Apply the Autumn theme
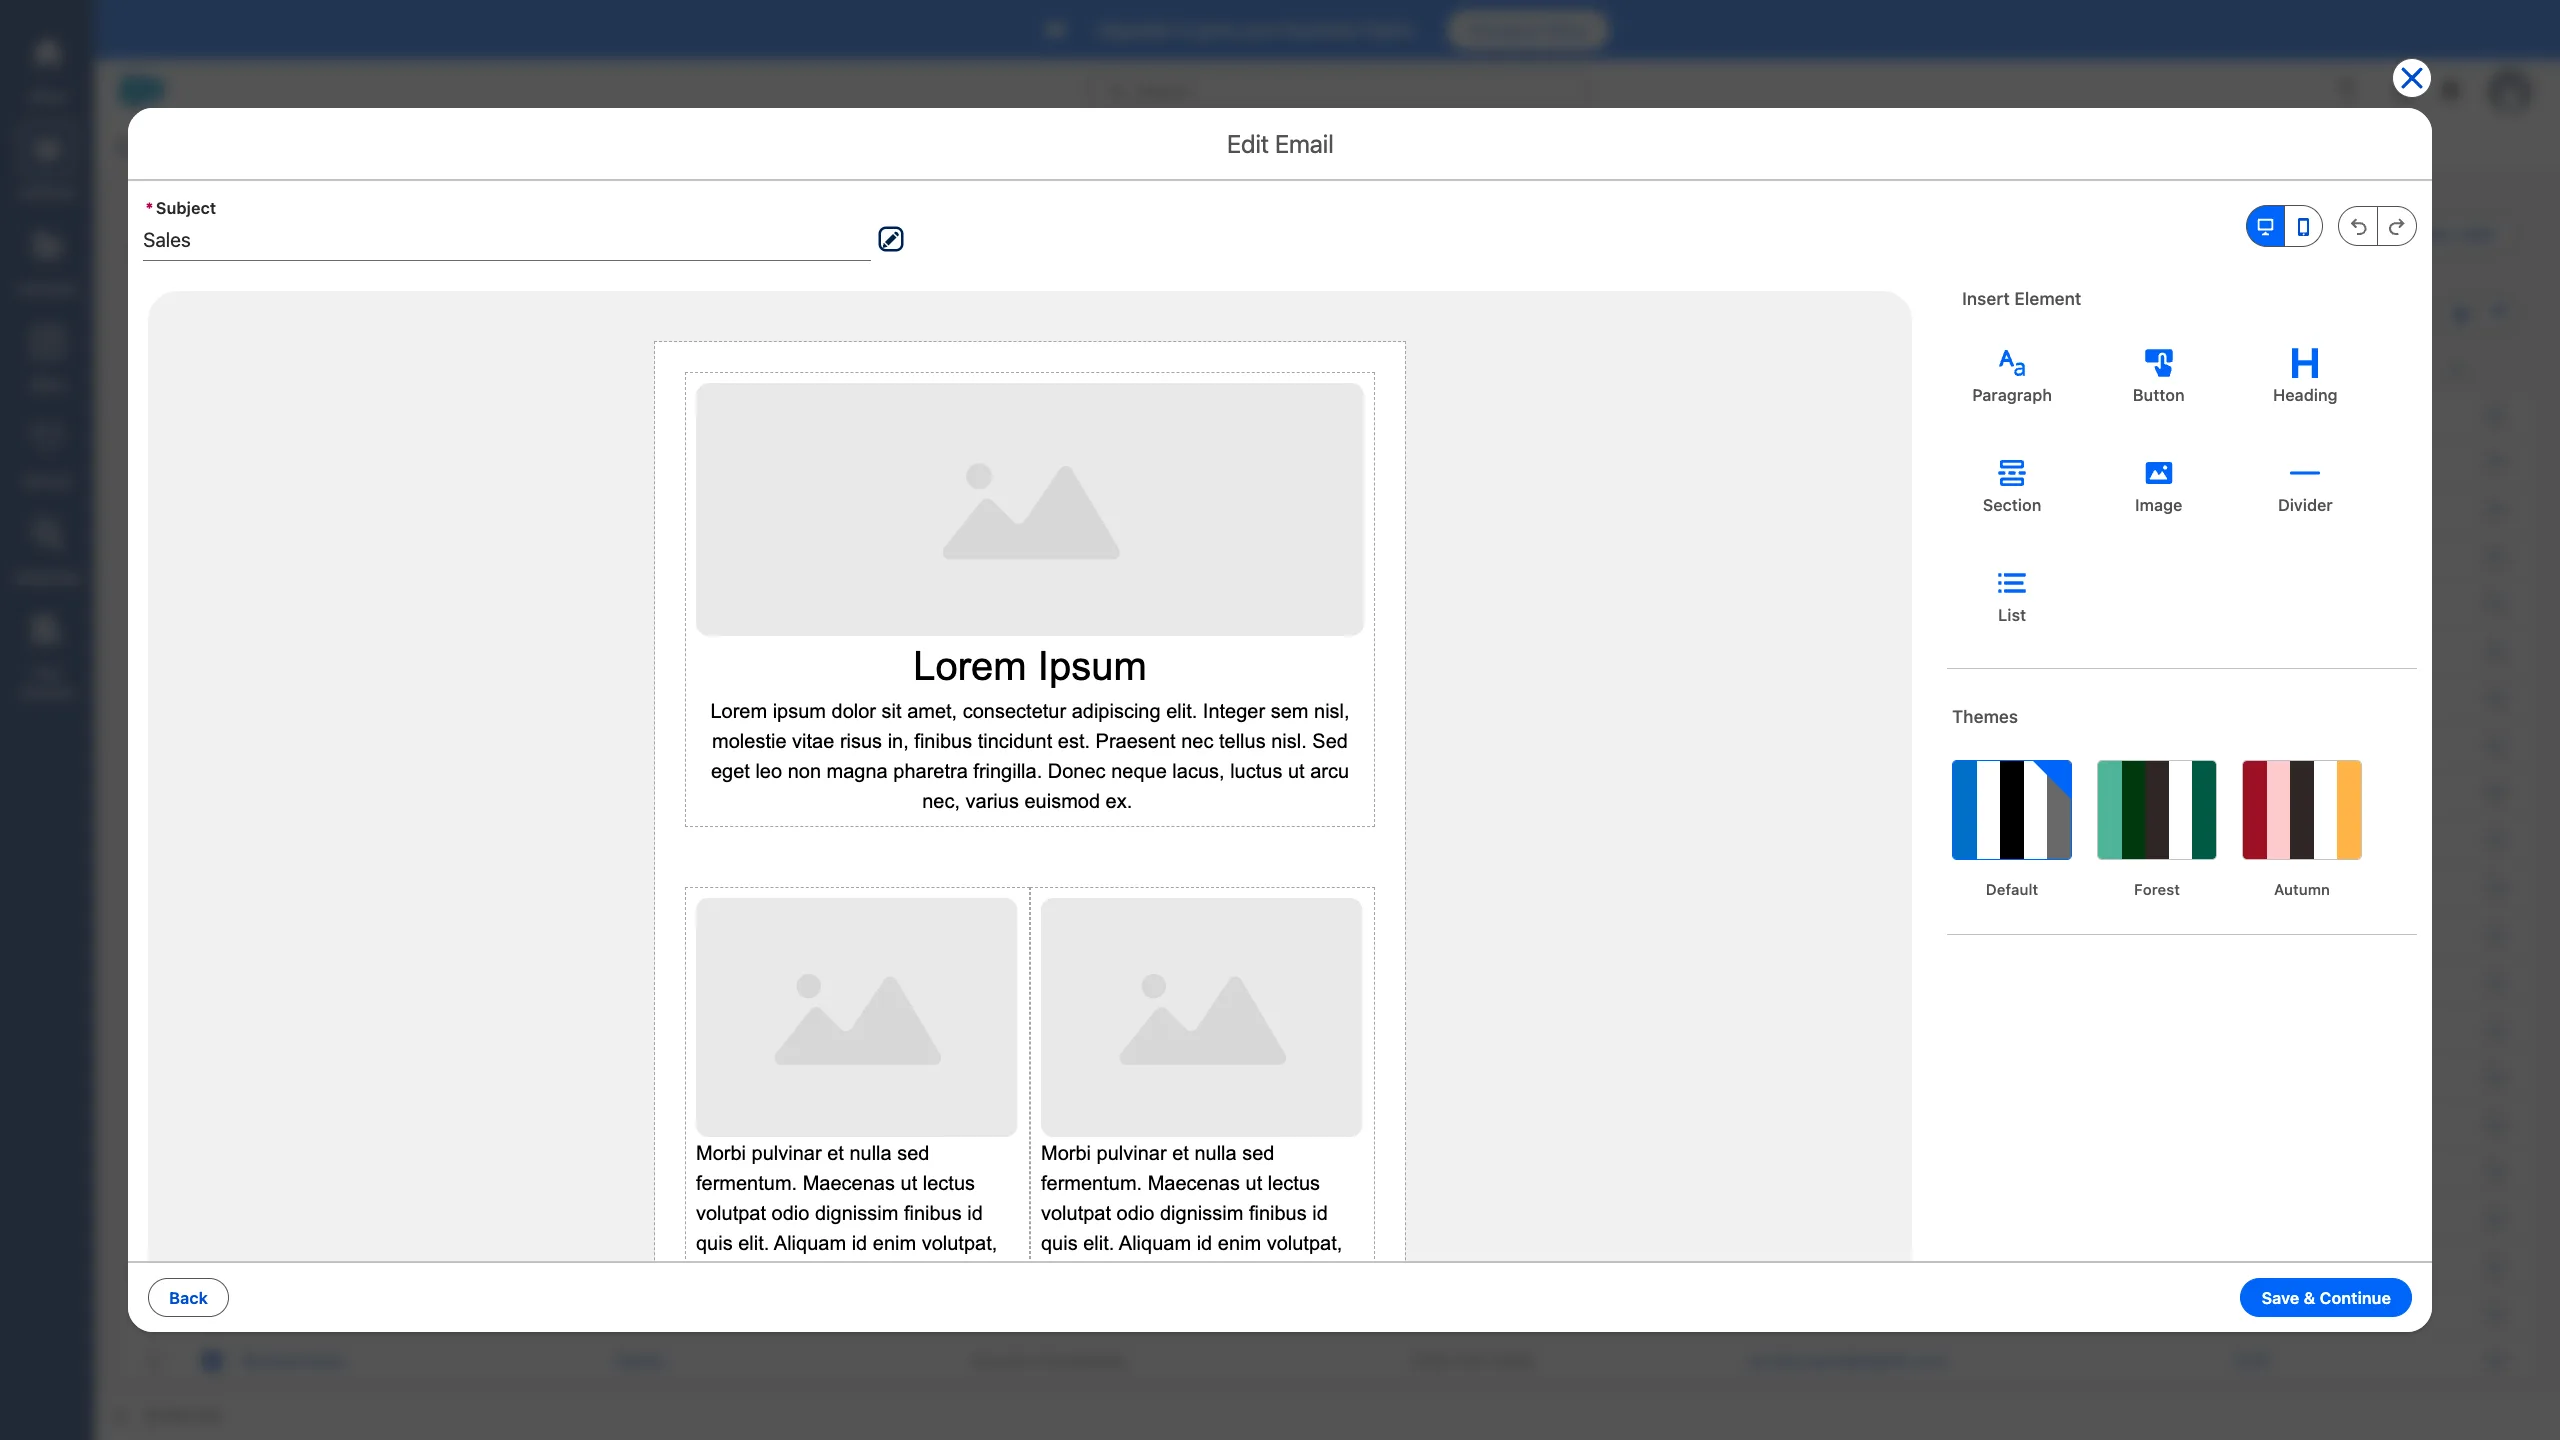The height and width of the screenshot is (1440, 2560). (2300, 808)
